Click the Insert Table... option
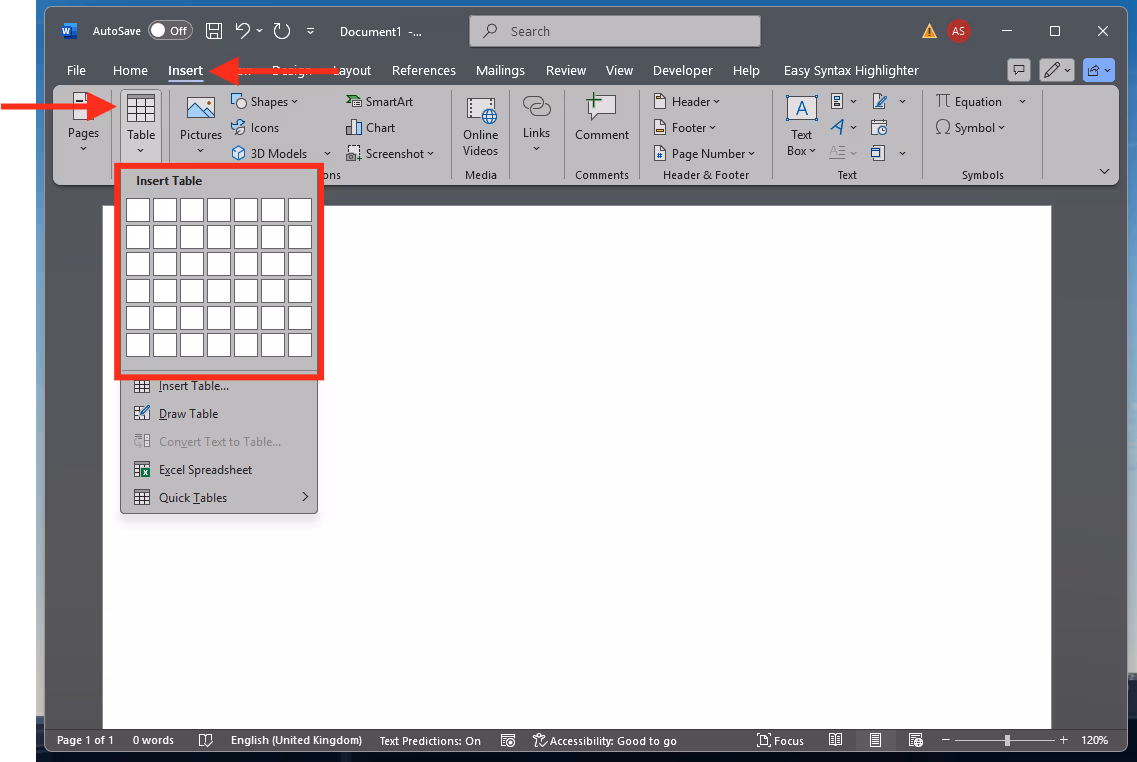 pyautogui.click(x=193, y=385)
